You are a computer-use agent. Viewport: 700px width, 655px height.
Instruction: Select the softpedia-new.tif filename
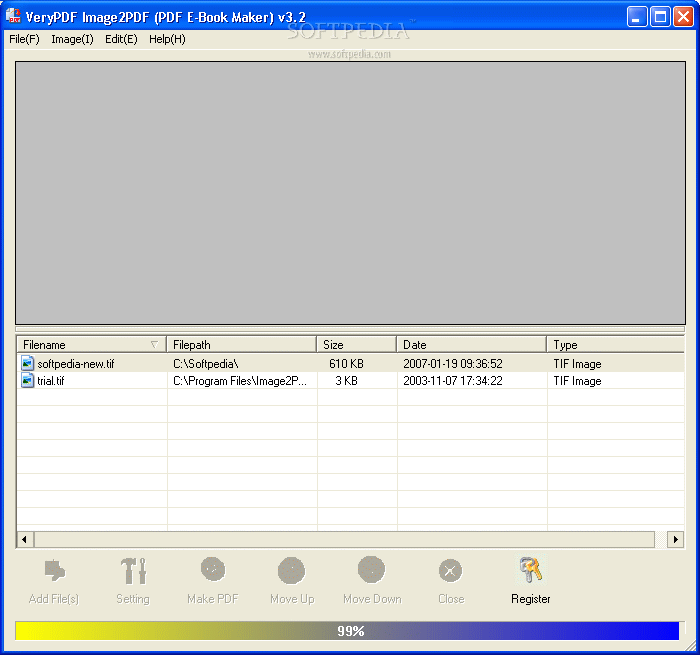[x=75, y=364]
